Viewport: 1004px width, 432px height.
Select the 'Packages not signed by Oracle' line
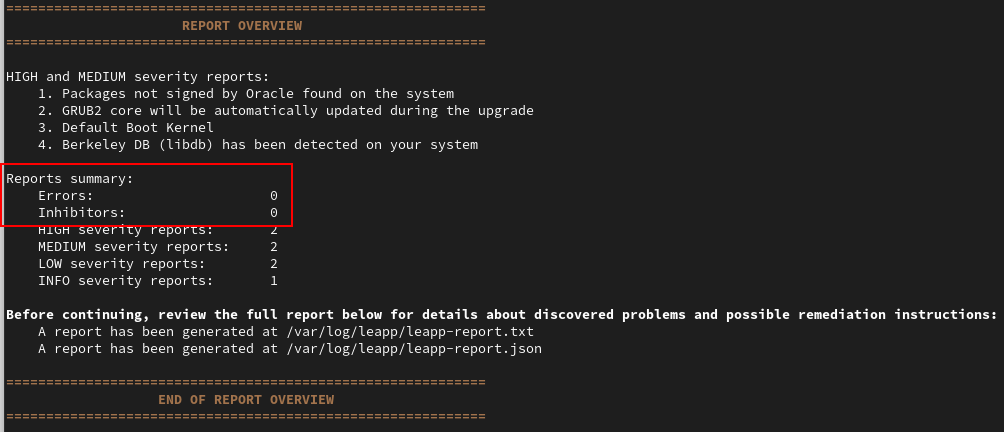[246, 93]
